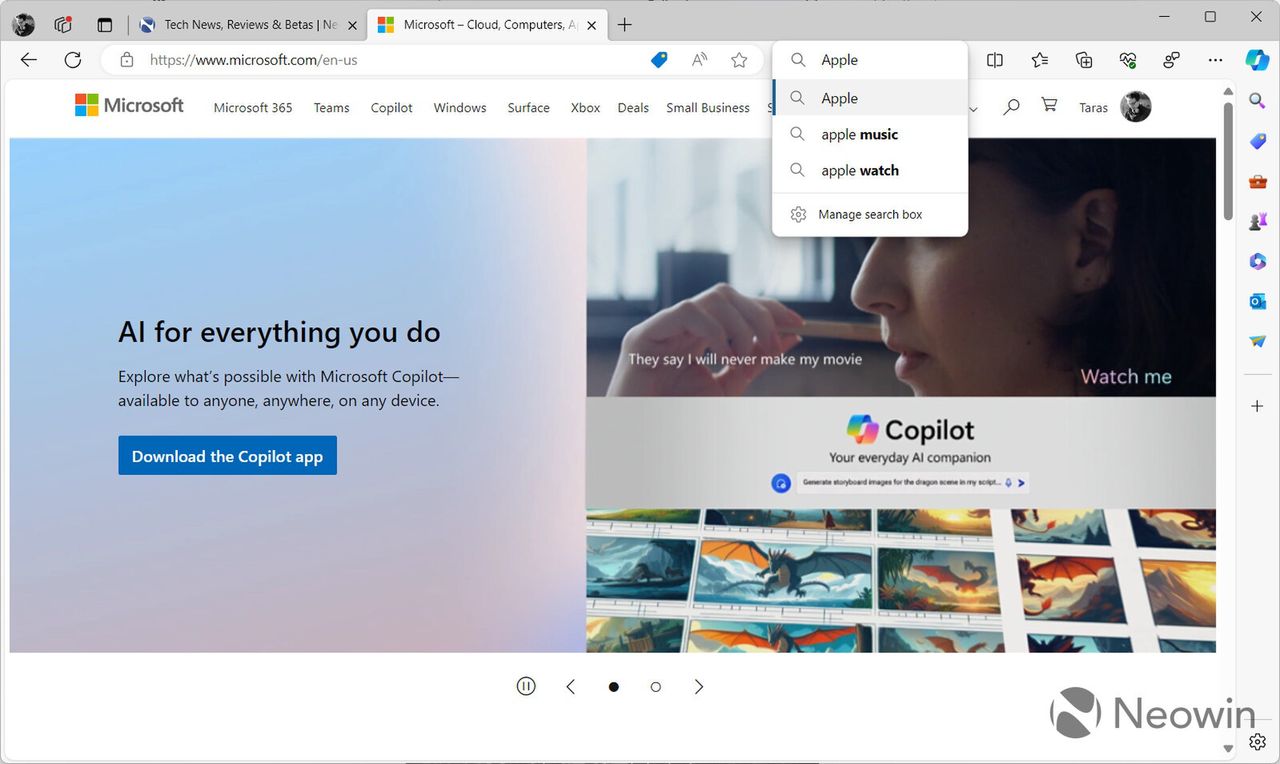
Task: Go back to the previous page
Action: click(29, 60)
